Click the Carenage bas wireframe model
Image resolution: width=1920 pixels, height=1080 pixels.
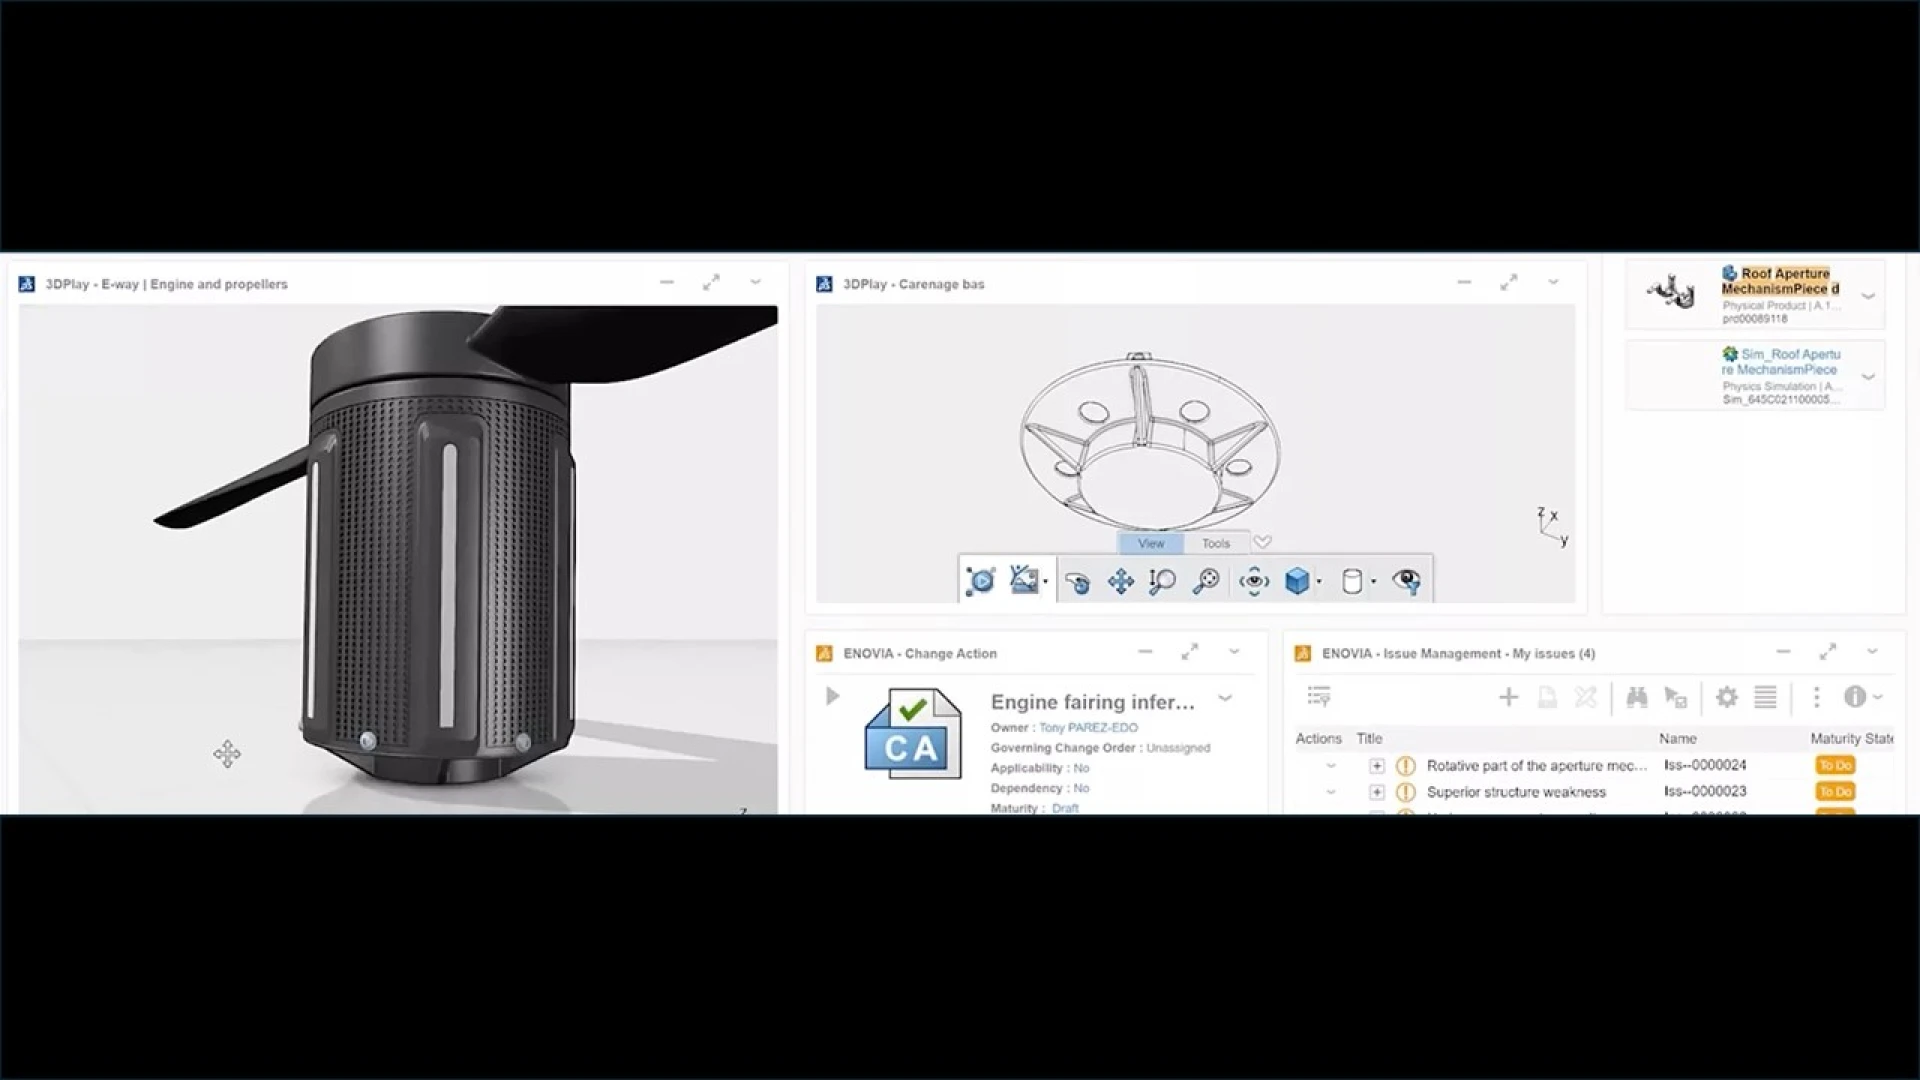1150,440
